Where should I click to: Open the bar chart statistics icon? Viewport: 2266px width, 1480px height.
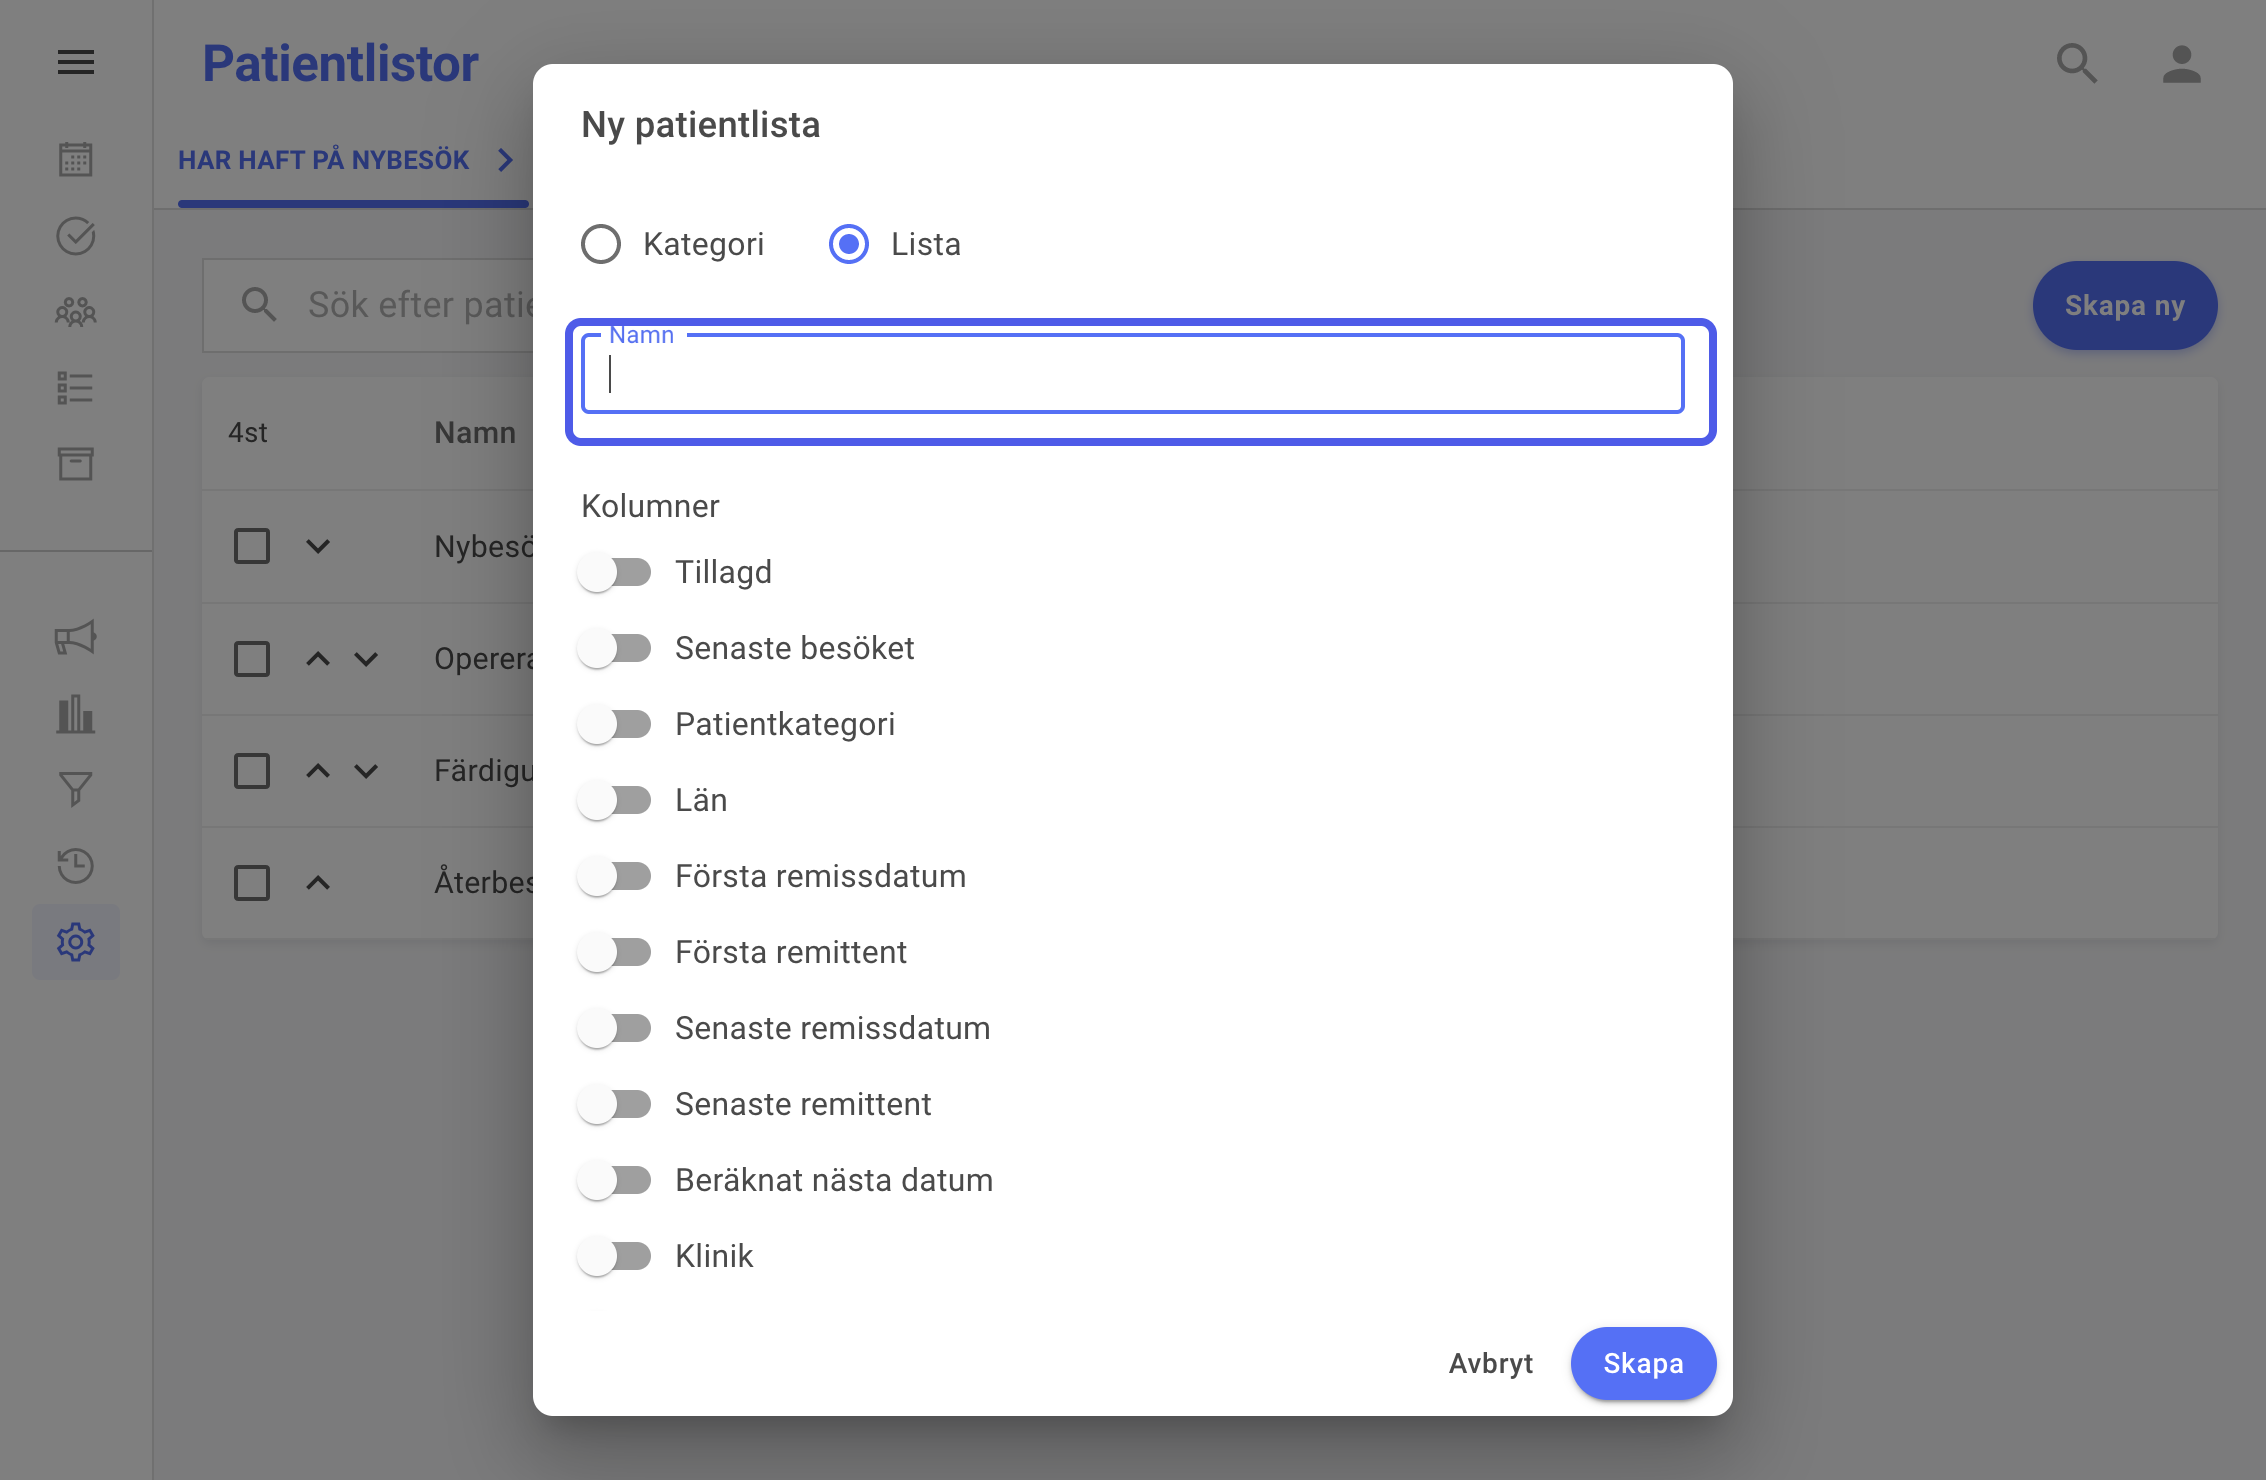coord(76,714)
